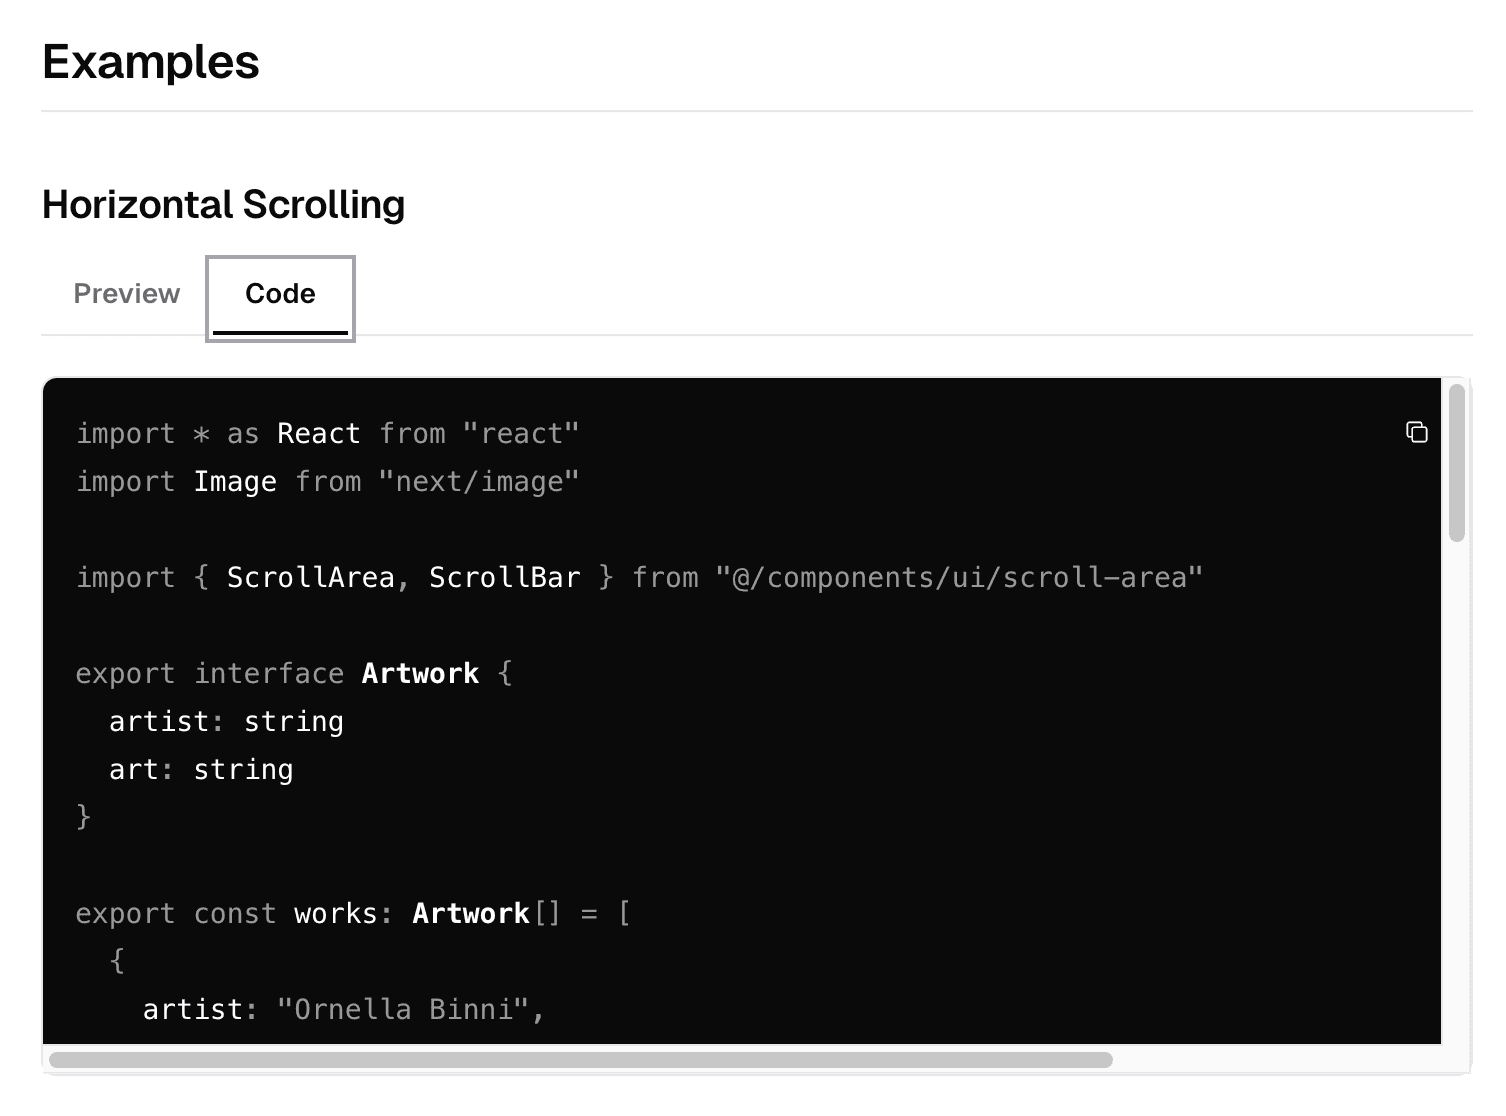Click the "next/image" import path
Image resolution: width=1506 pixels, height=1116 pixels.
tap(479, 482)
